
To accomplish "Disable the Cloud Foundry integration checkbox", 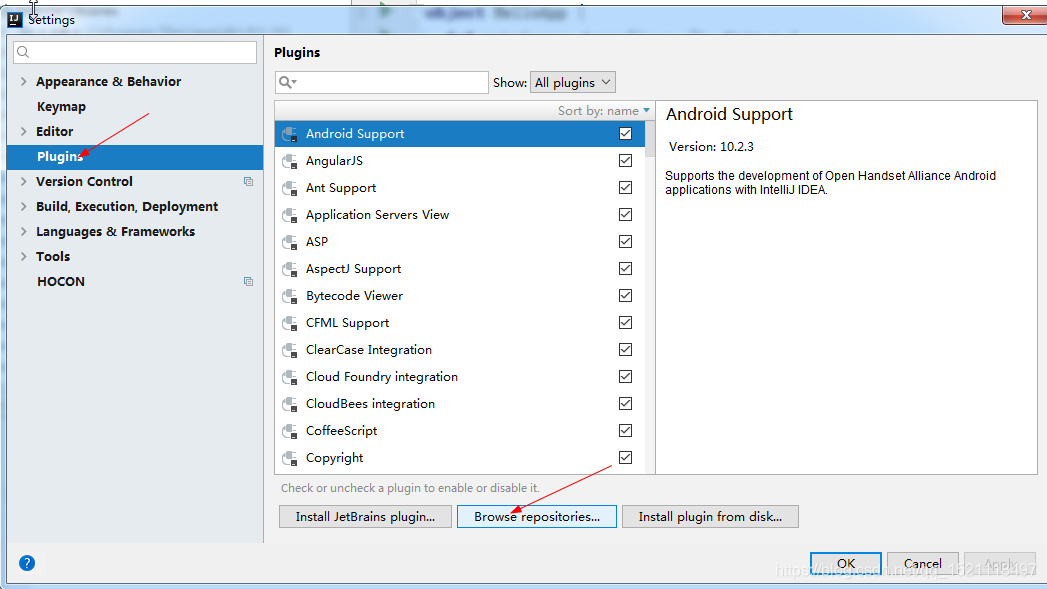I will [625, 377].
